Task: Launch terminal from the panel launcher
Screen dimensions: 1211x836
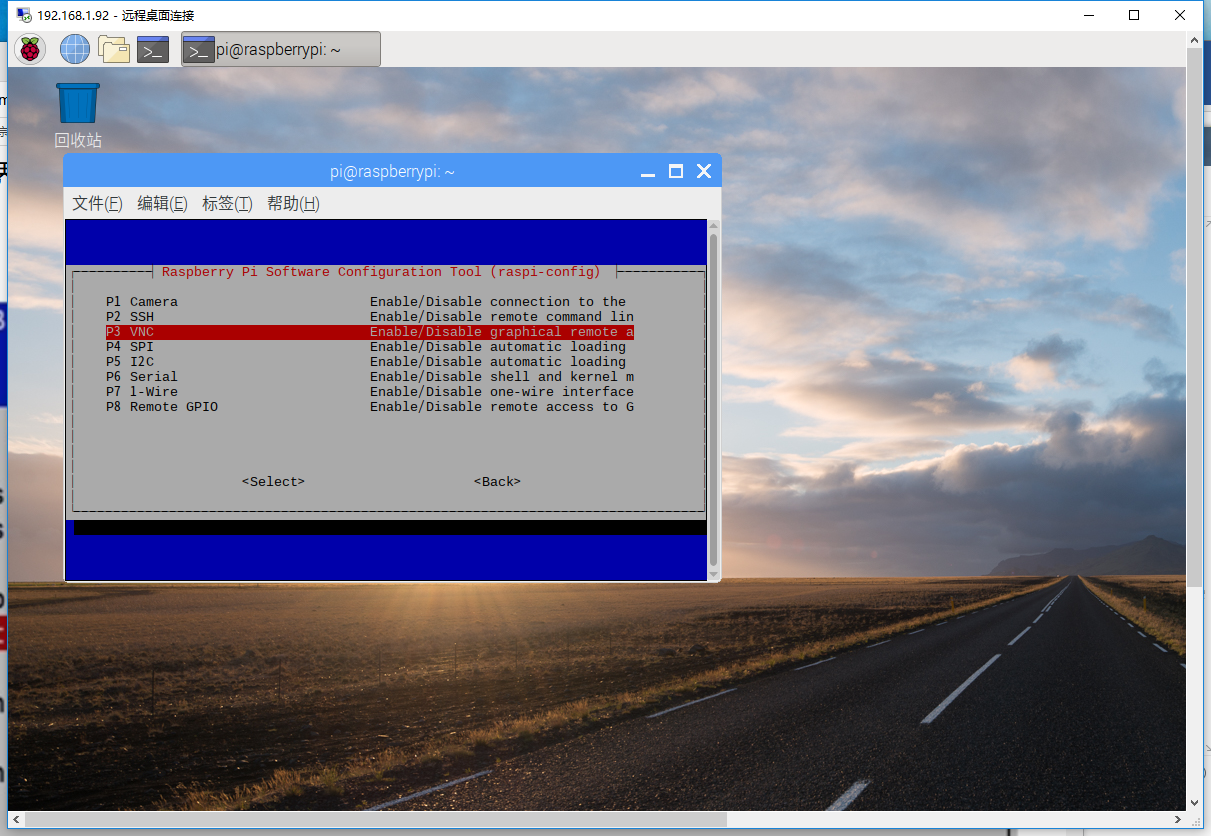Action: pos(153,48)
